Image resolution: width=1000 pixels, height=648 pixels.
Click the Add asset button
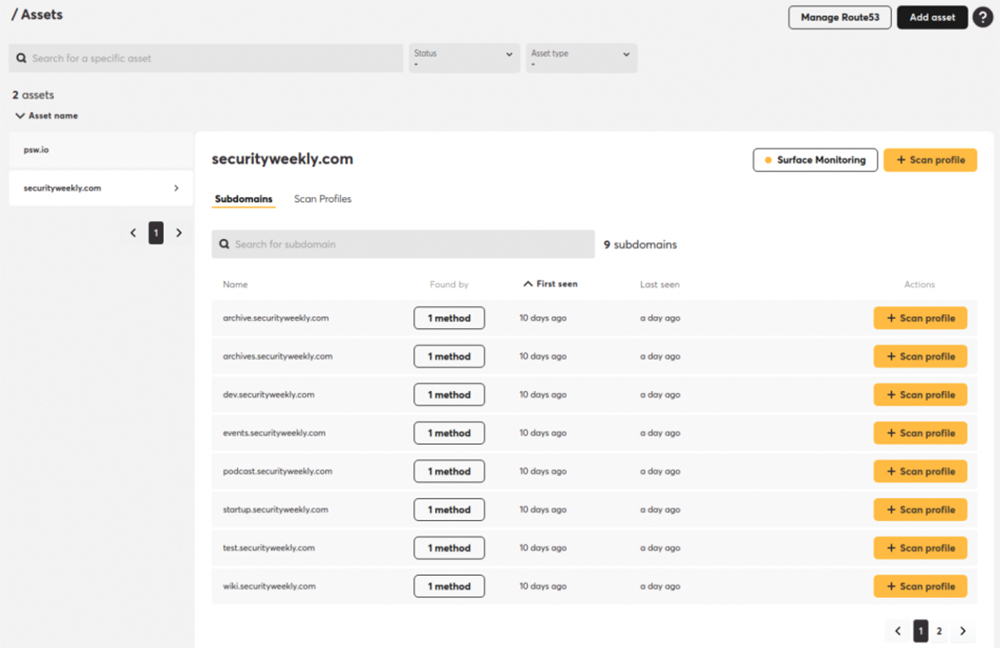click(932, 17)
